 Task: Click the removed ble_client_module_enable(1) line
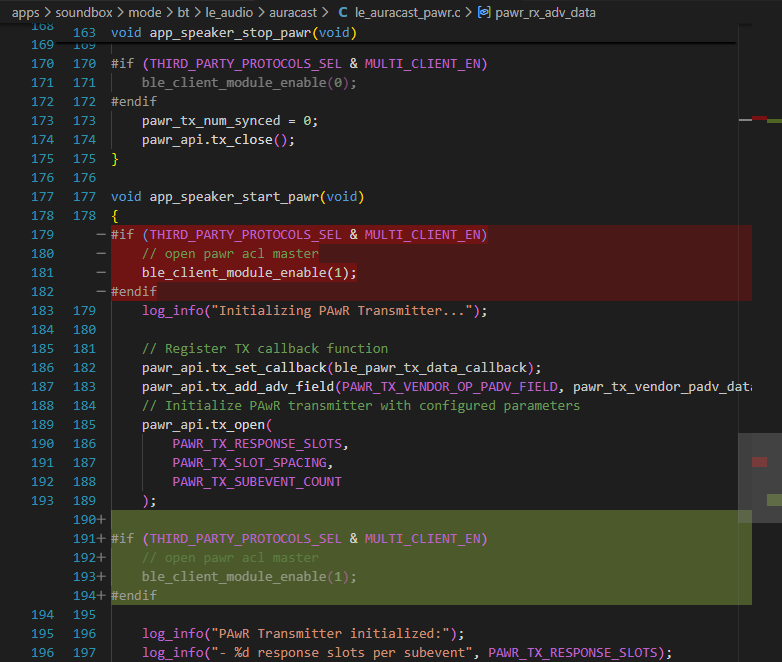click(x=249, y=273)
